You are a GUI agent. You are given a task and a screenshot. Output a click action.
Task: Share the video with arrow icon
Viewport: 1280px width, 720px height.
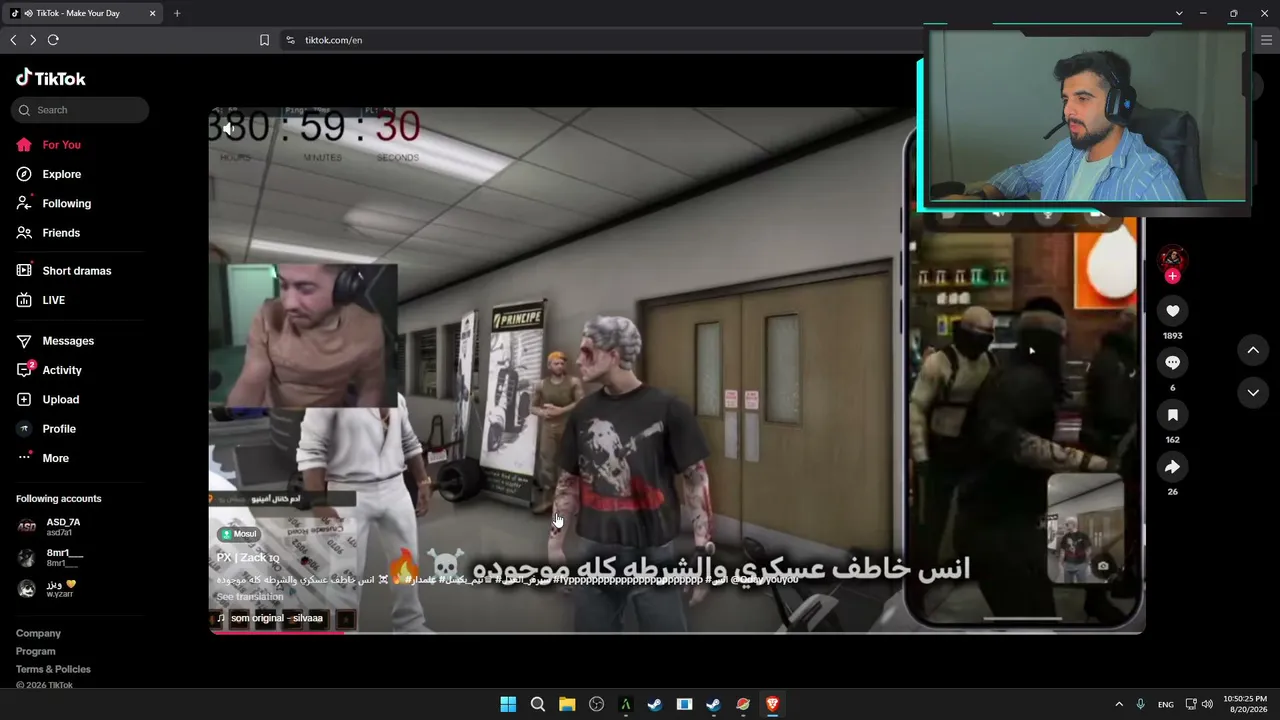pyautogui.click(x=1173, y=467)
